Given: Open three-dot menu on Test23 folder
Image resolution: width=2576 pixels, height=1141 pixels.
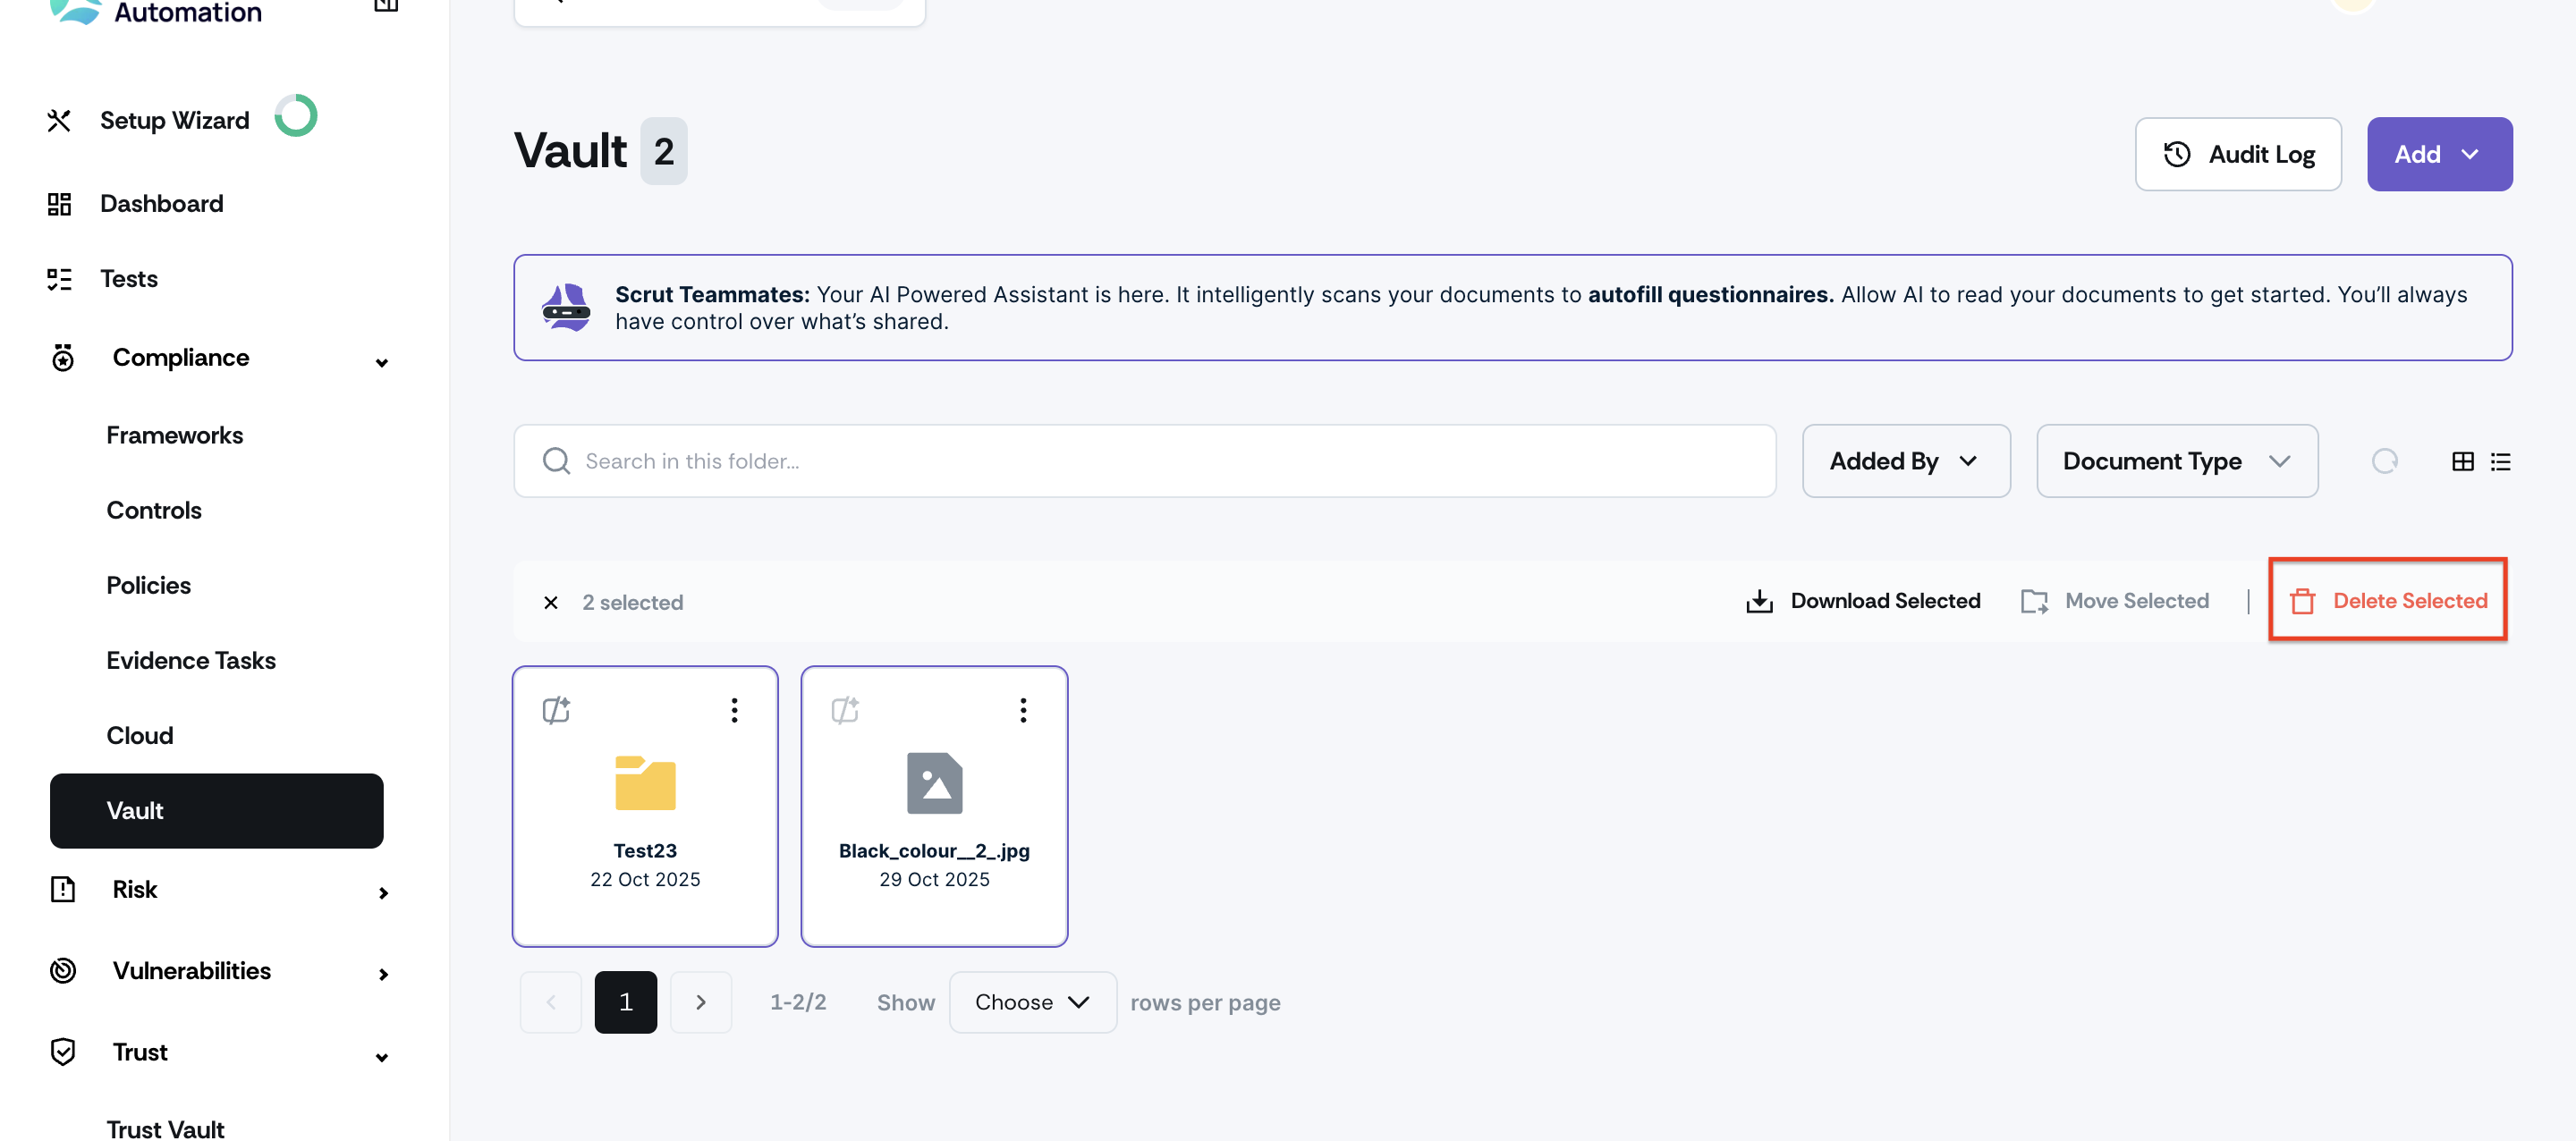Looking at the screenshot, I should 734,710.
